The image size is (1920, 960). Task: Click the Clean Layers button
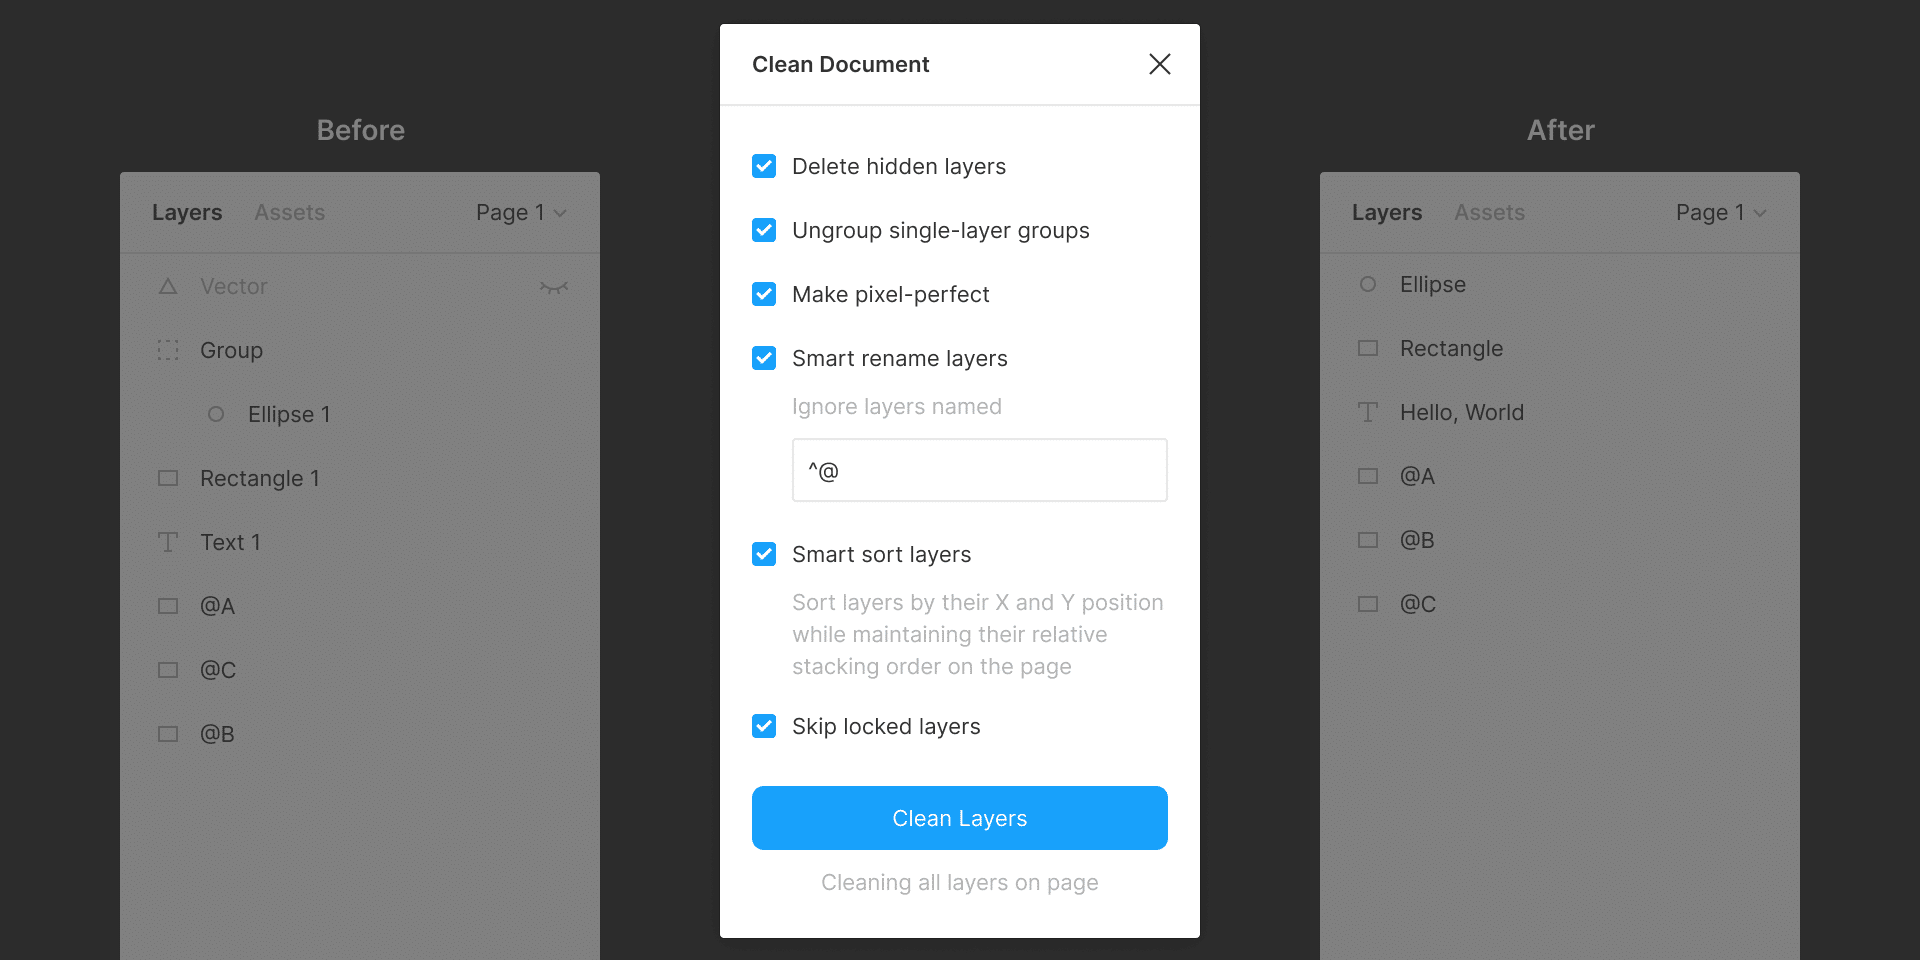960,818
